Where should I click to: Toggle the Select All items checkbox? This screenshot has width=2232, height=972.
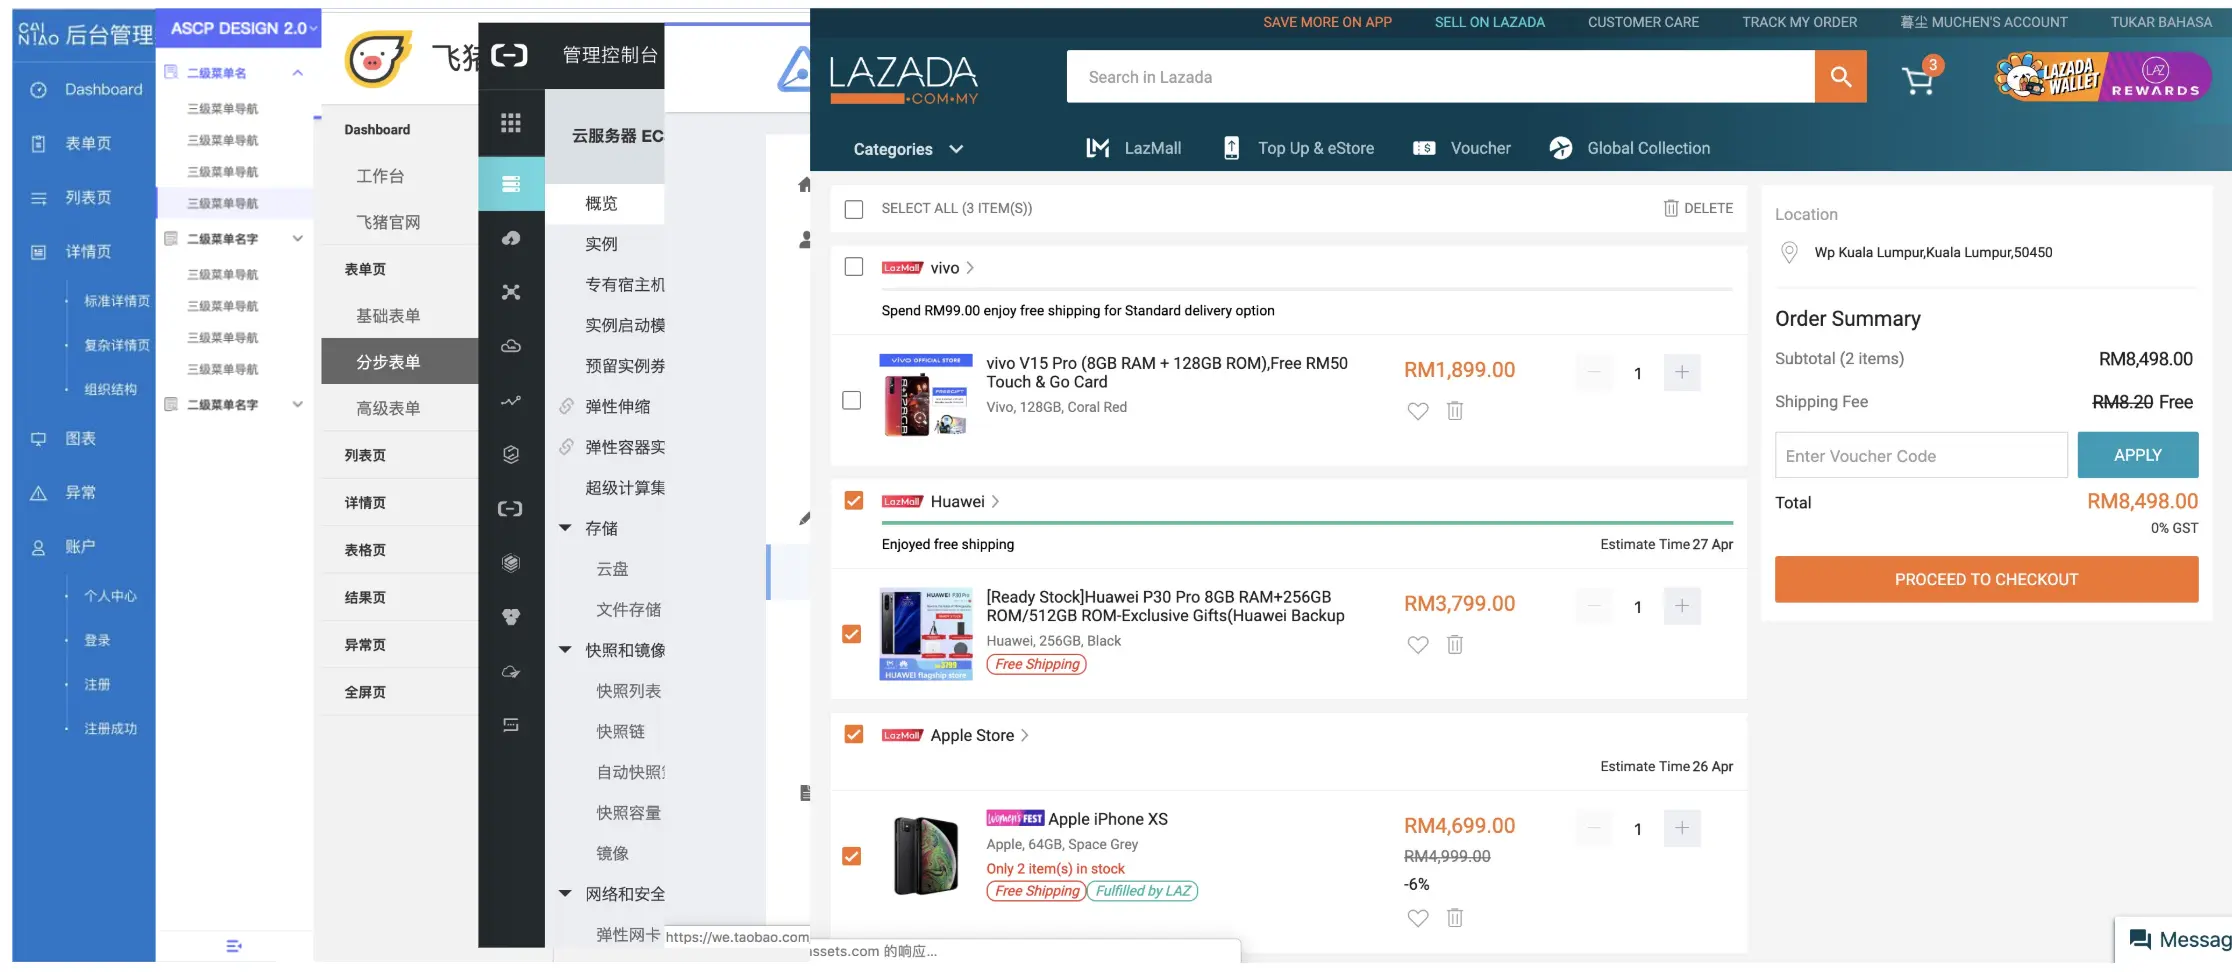[x=854, y=209]
